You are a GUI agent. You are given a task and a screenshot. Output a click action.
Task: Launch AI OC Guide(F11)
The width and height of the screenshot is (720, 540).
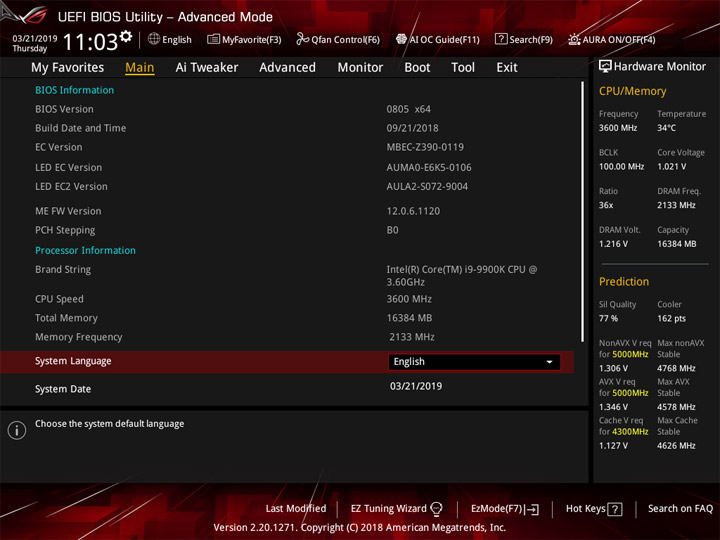[438, 39]
